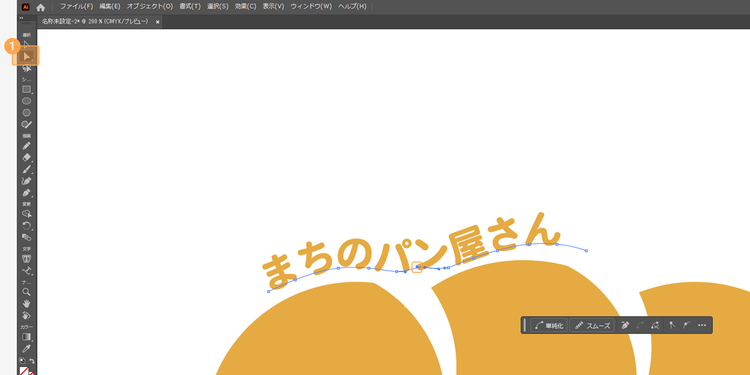Select the Eyedropper tool
The width and height of the screenshot is (750, 375).
tap(27, 348)
